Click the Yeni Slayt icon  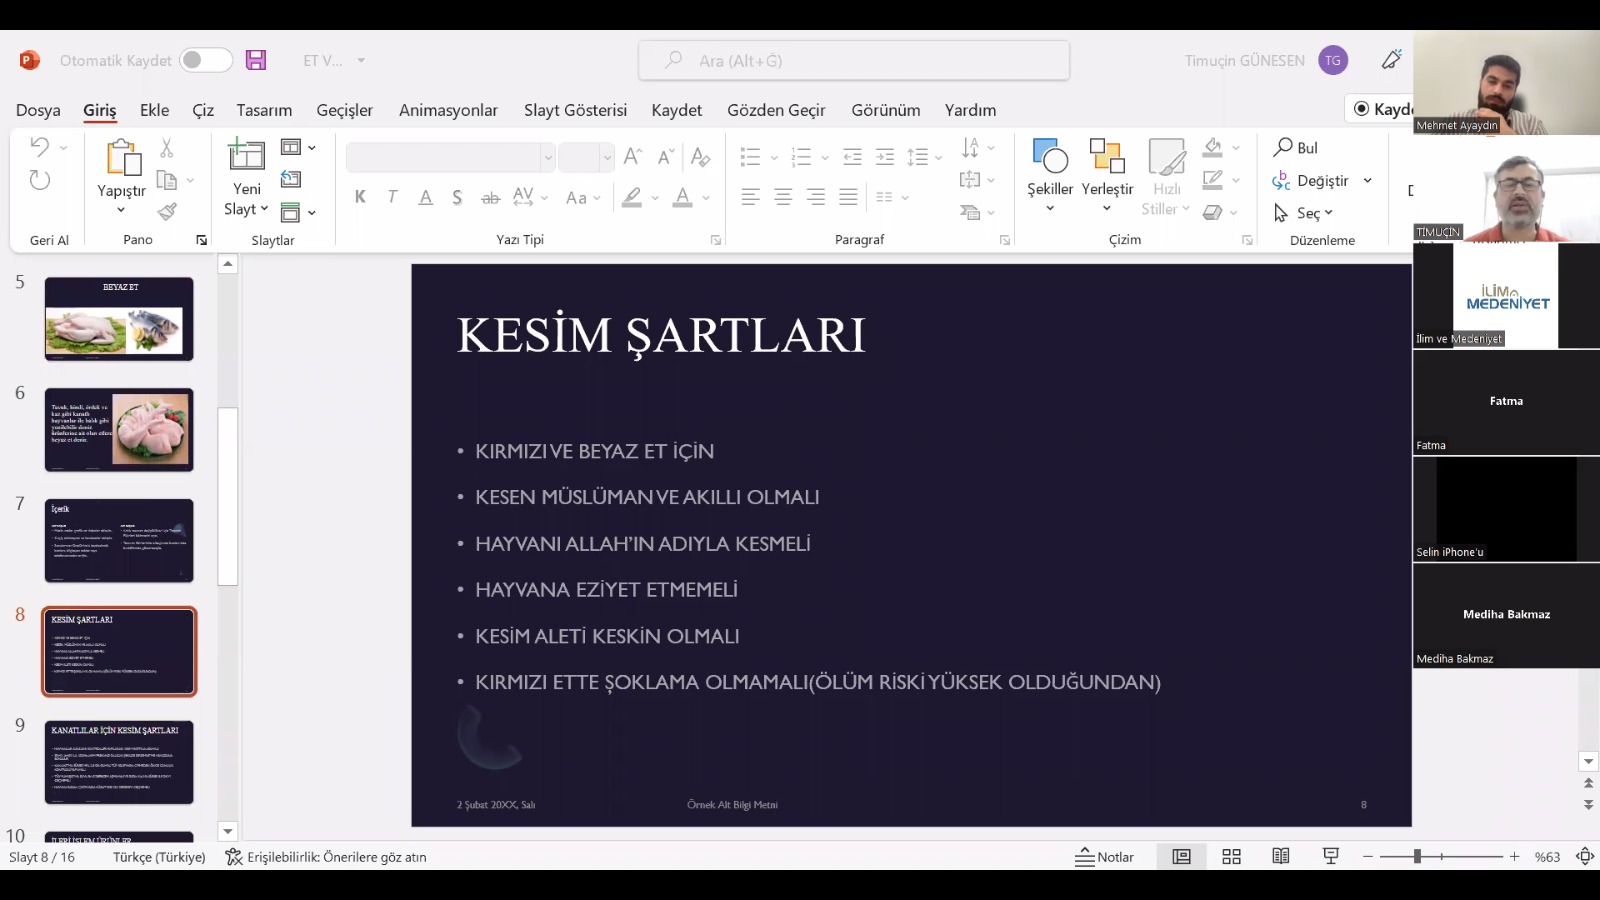pyautogui.click(x=246, y=156)
